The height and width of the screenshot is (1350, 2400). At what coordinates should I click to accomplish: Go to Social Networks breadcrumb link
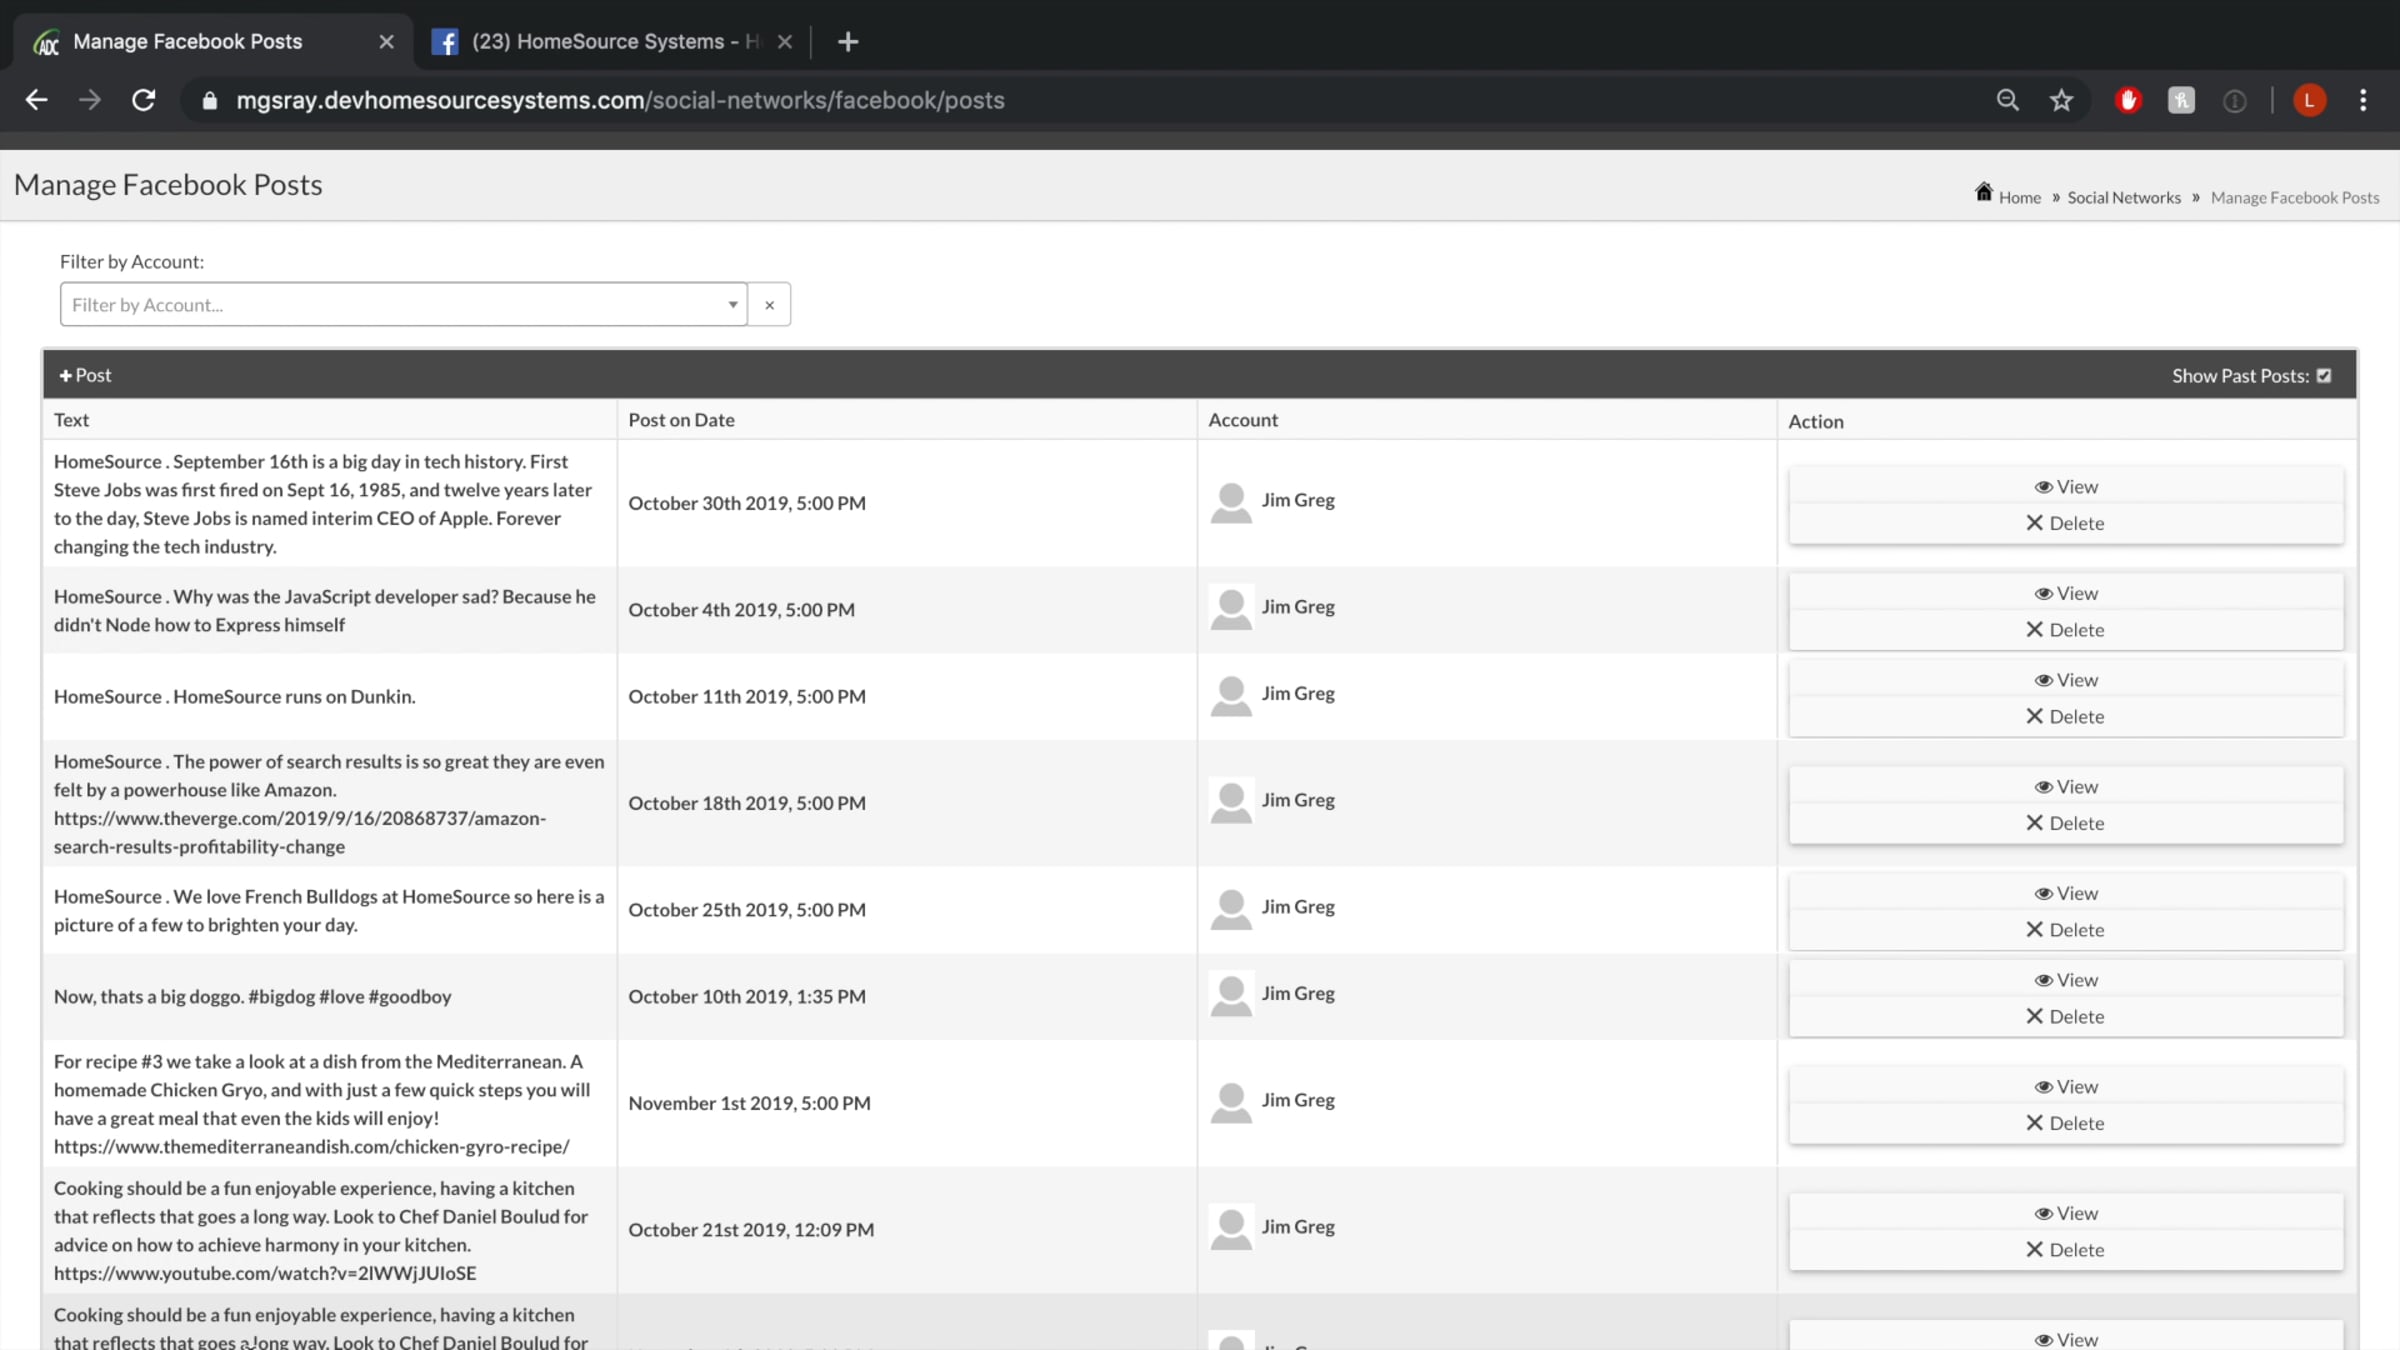pos(2124,198)
